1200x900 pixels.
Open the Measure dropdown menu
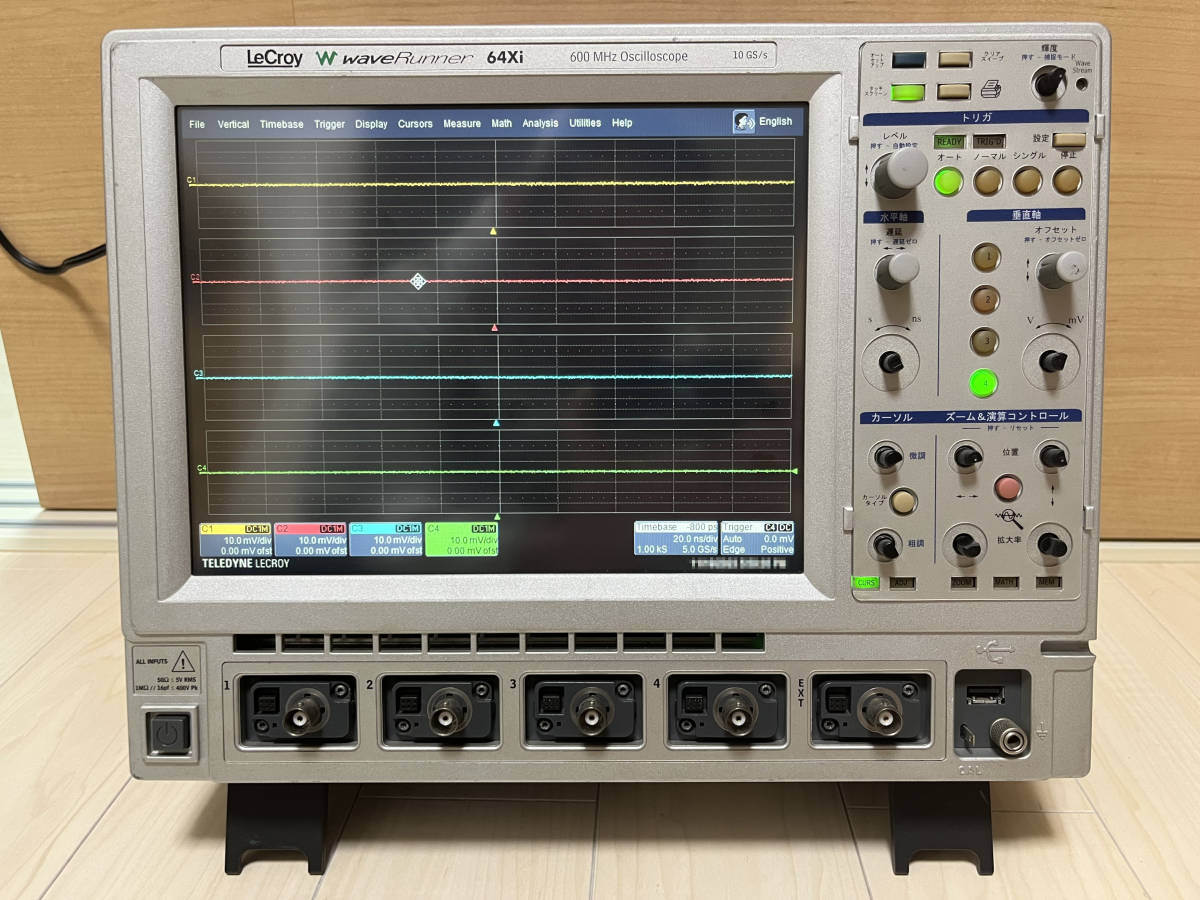[x=462, y=123]
